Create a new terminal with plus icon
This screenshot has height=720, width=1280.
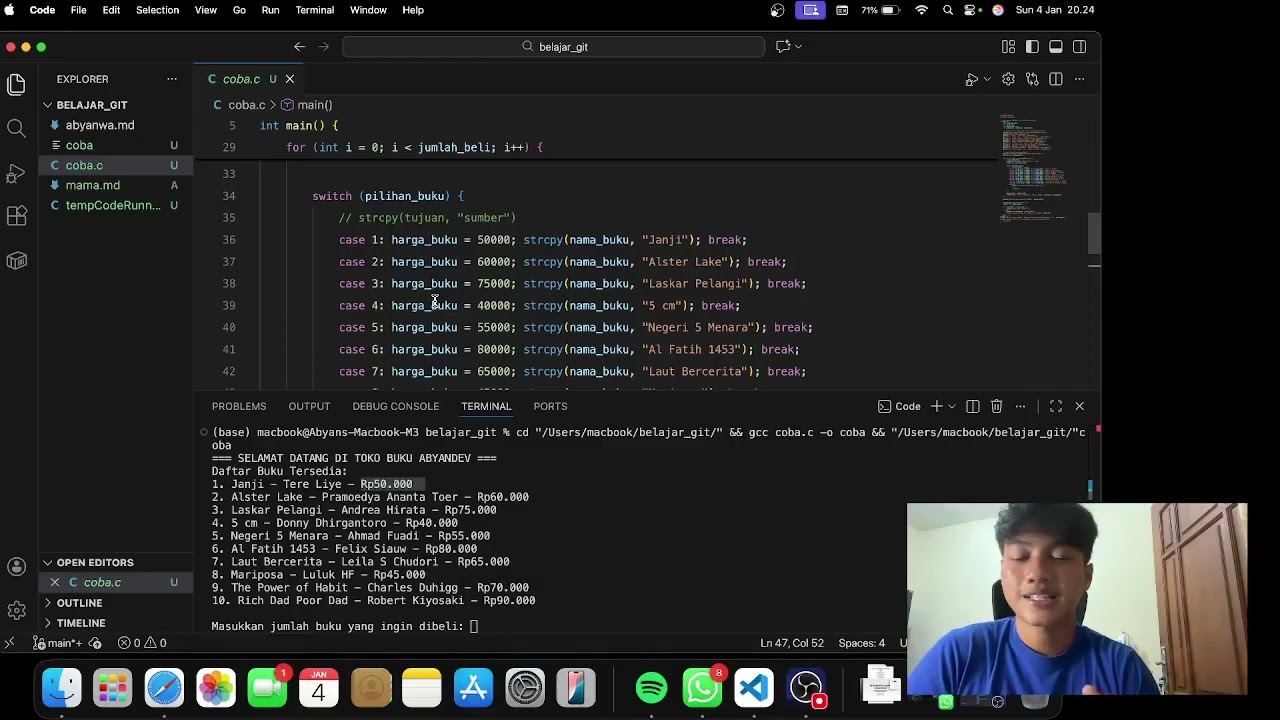pyautogui.click(x=937, y=406)
